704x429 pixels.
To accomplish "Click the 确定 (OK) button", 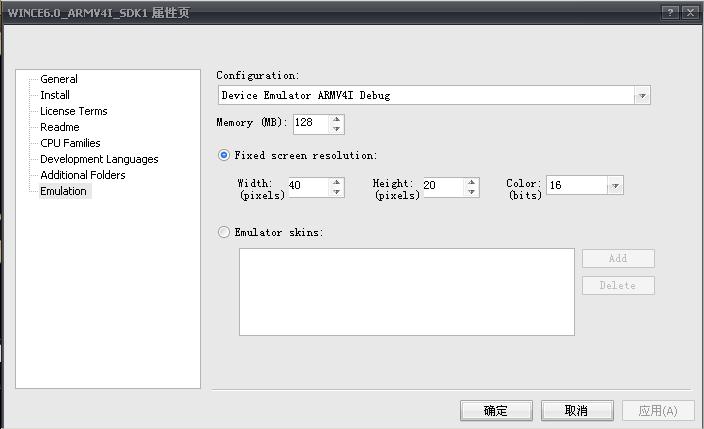I will coord(496,411).
